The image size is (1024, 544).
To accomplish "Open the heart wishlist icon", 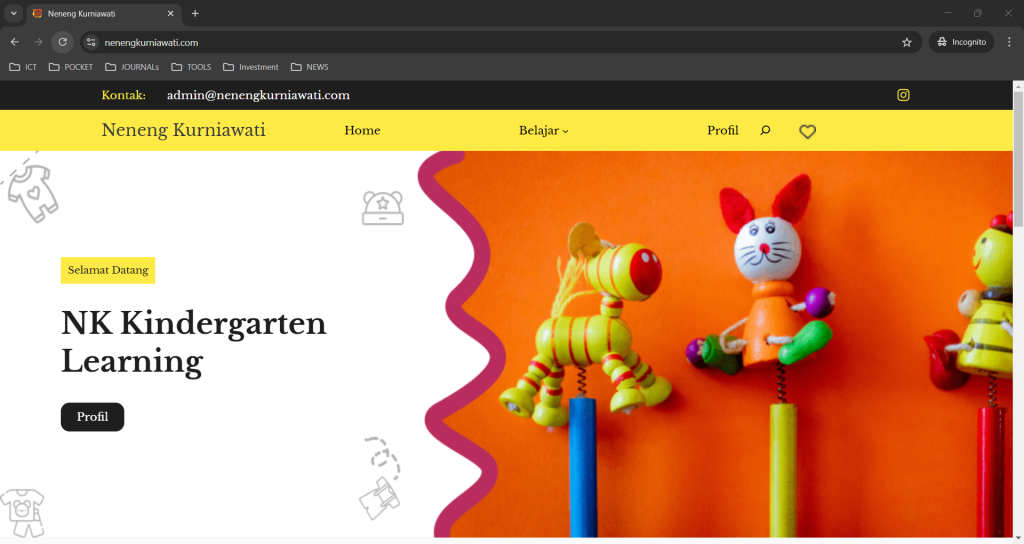I will (808, 131).
